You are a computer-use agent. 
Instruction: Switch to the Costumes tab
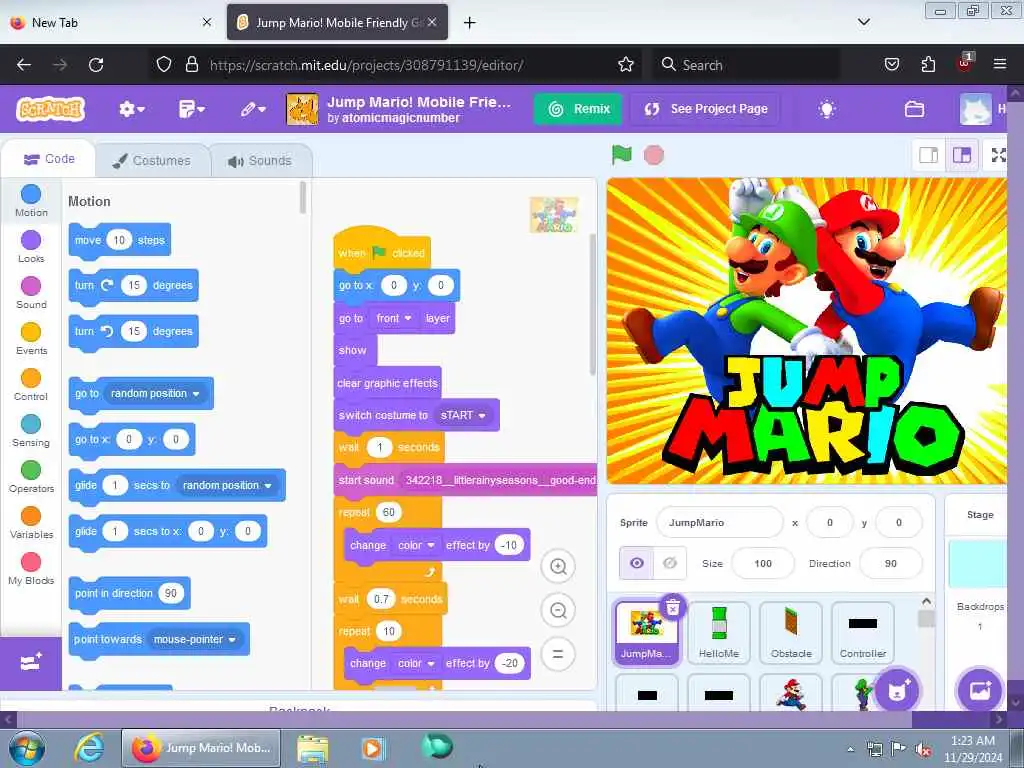[x=152, y=161]
